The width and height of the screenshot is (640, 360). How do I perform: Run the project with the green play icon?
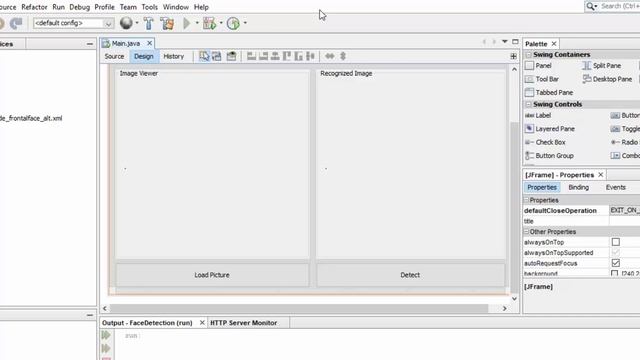187,23
